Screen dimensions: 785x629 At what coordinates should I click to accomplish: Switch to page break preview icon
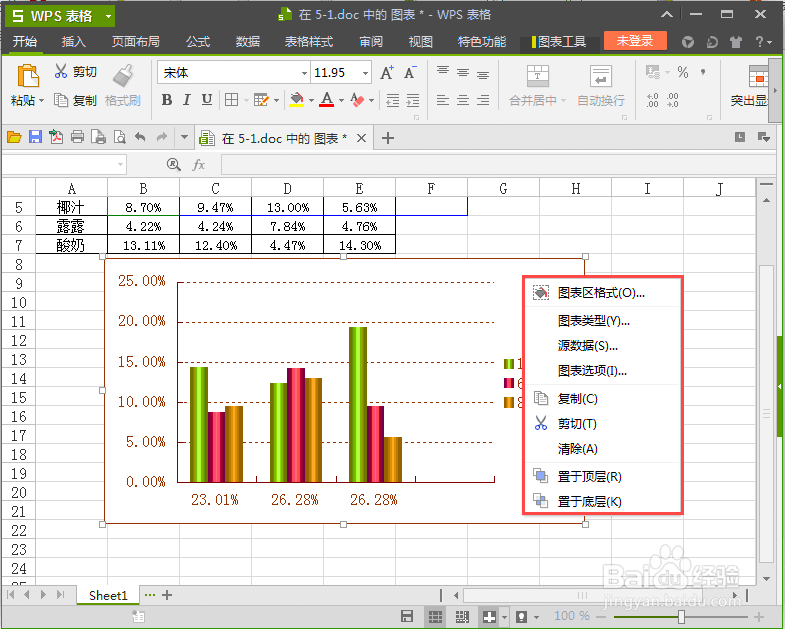462,616
